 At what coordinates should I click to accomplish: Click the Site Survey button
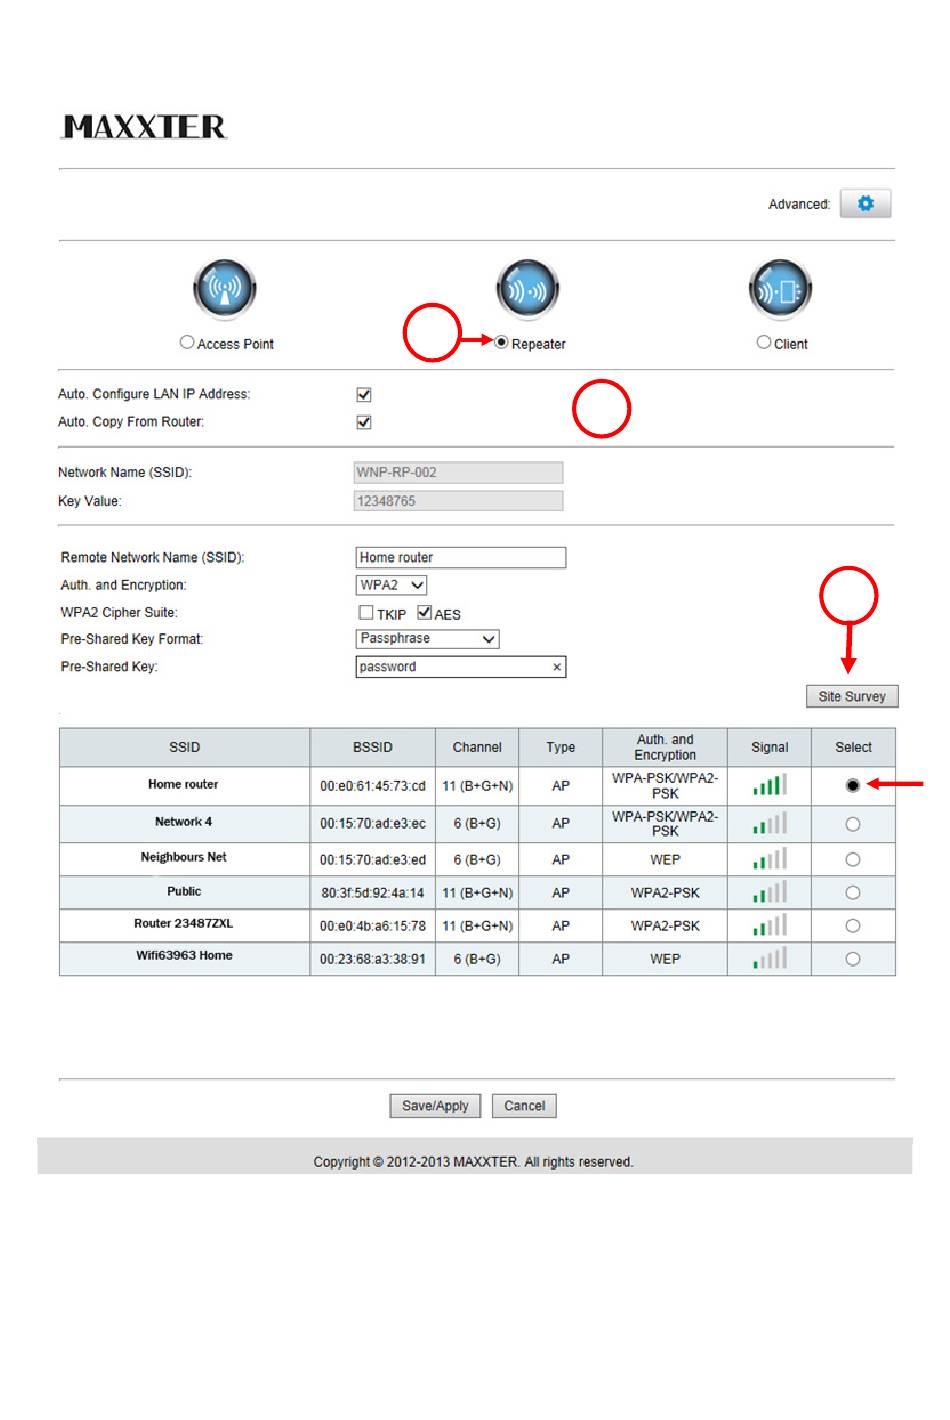(852, 696)
